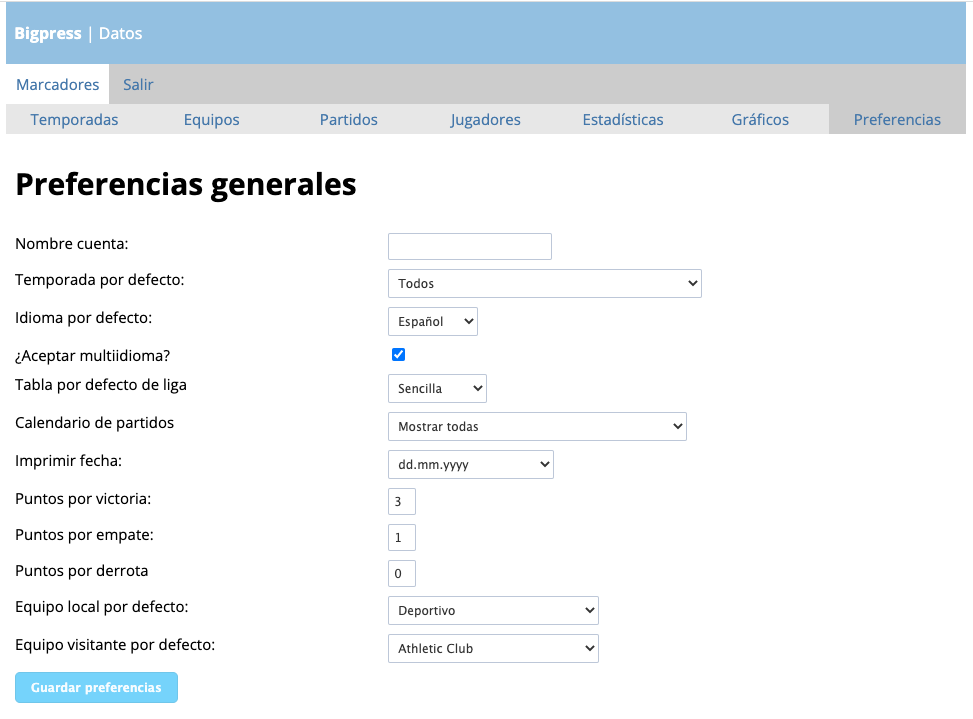
Task: Click the 'Imprimir fecha:' label
Action: (x=68, y=461)
